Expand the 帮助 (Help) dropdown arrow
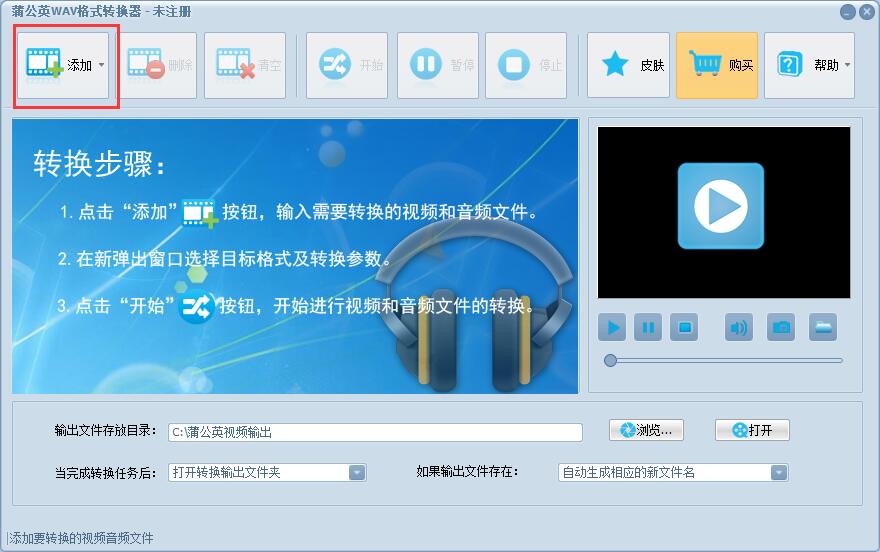880x552 pixels. [848, 65]
